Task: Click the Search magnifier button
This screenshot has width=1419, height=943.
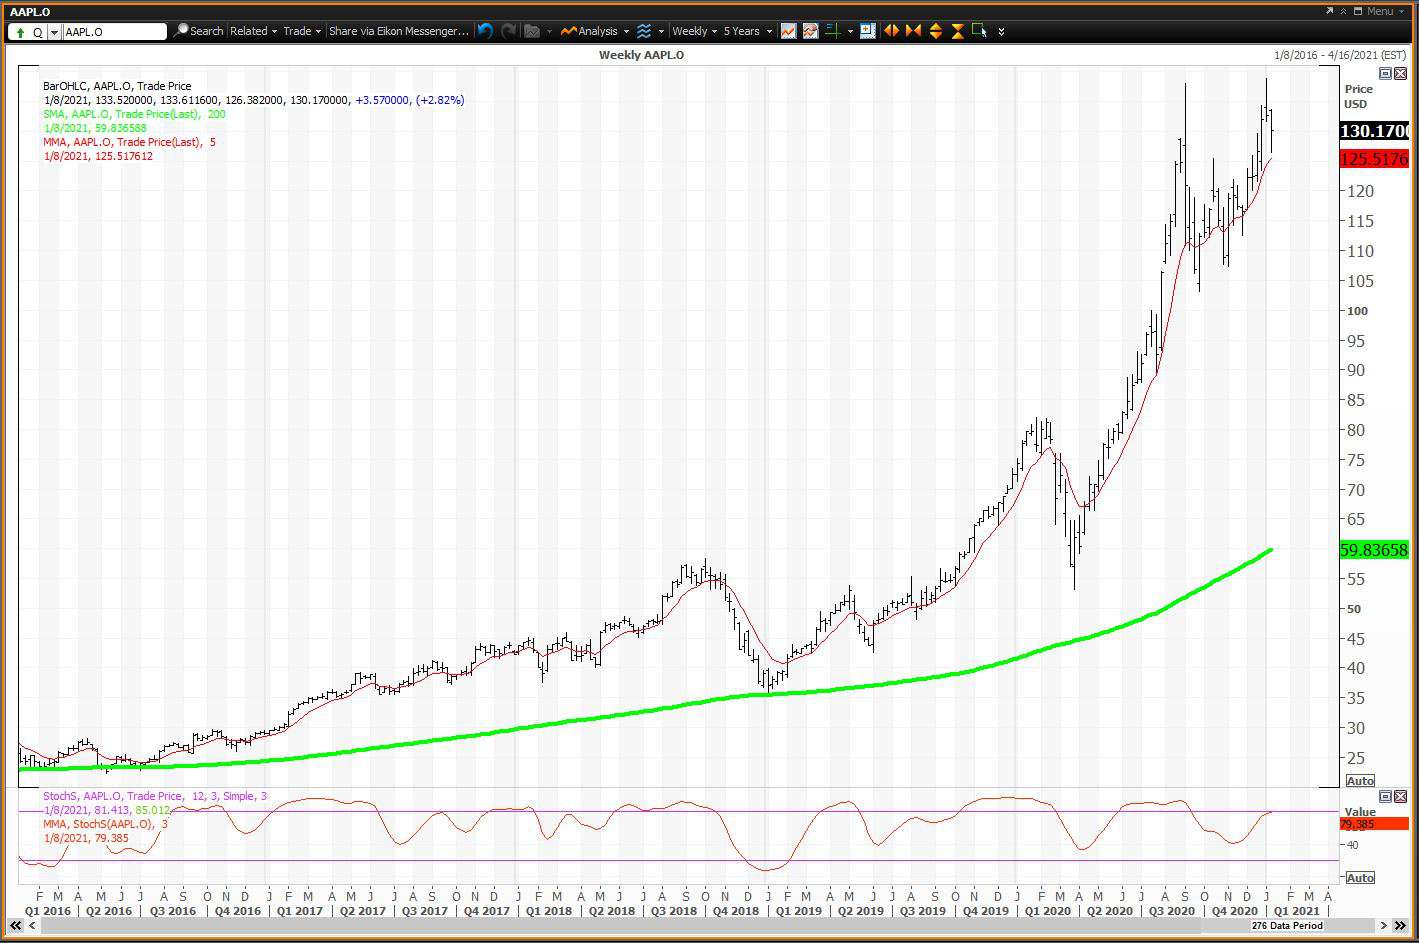Action: [x=198, y=31]
